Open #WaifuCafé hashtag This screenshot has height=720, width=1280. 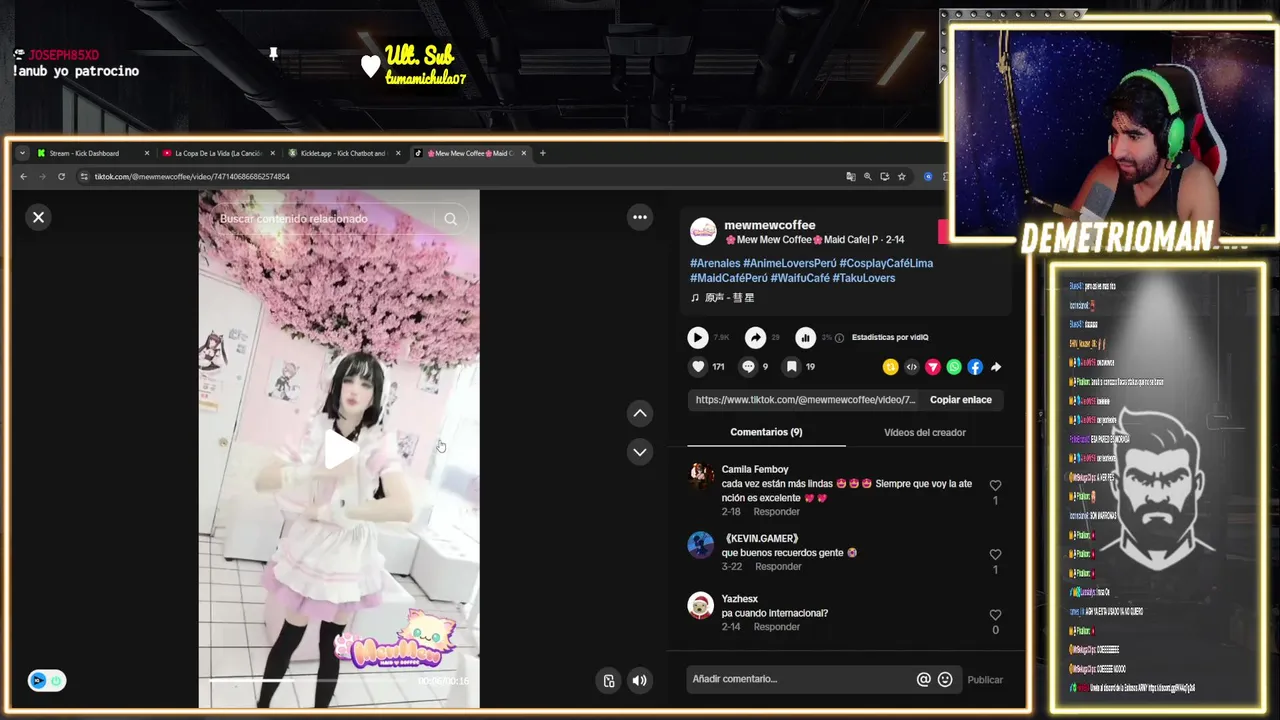[800, 278]
